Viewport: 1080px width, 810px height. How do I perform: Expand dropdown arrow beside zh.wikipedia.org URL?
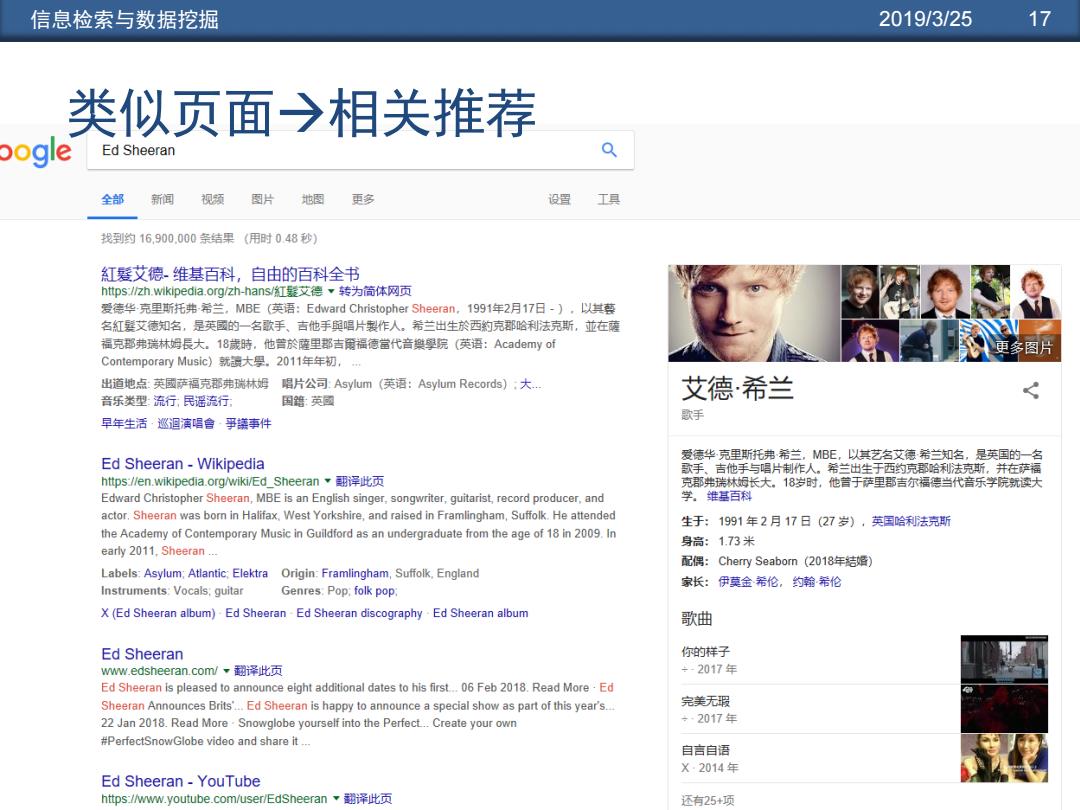331,291
